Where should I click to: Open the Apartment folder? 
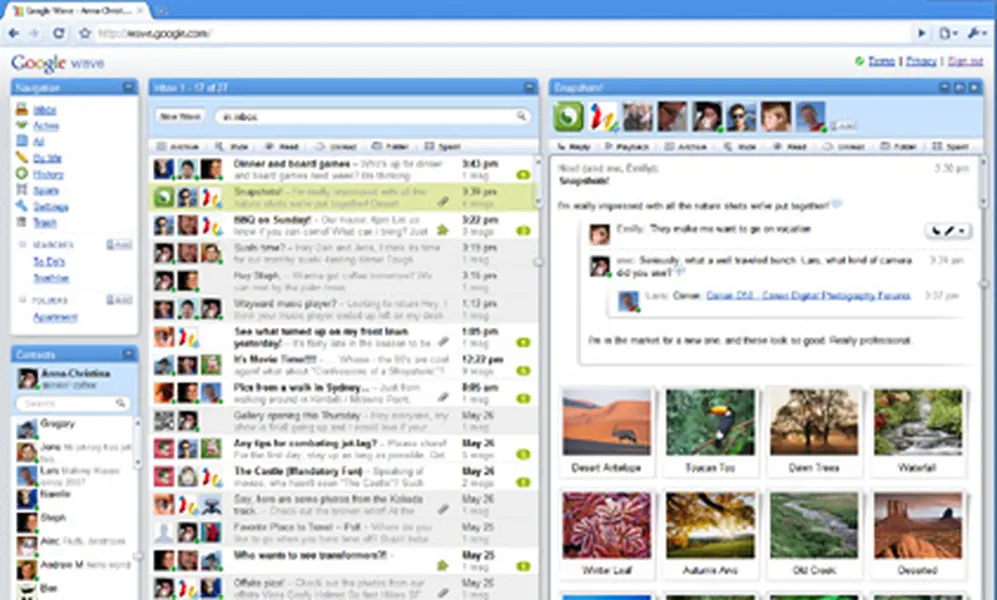click(x=55, y=317)
